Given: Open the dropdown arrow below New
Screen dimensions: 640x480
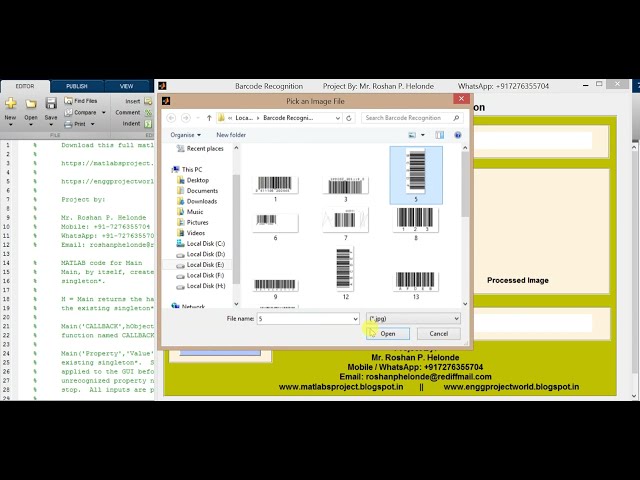Looking at the screenshot, I should tap(11, 124).
